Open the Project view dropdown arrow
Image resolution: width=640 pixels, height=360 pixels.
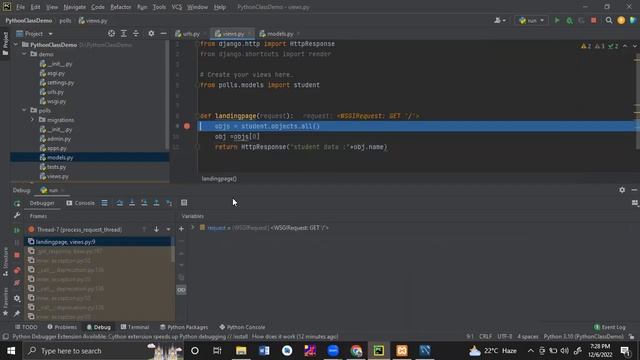point(51,34)
